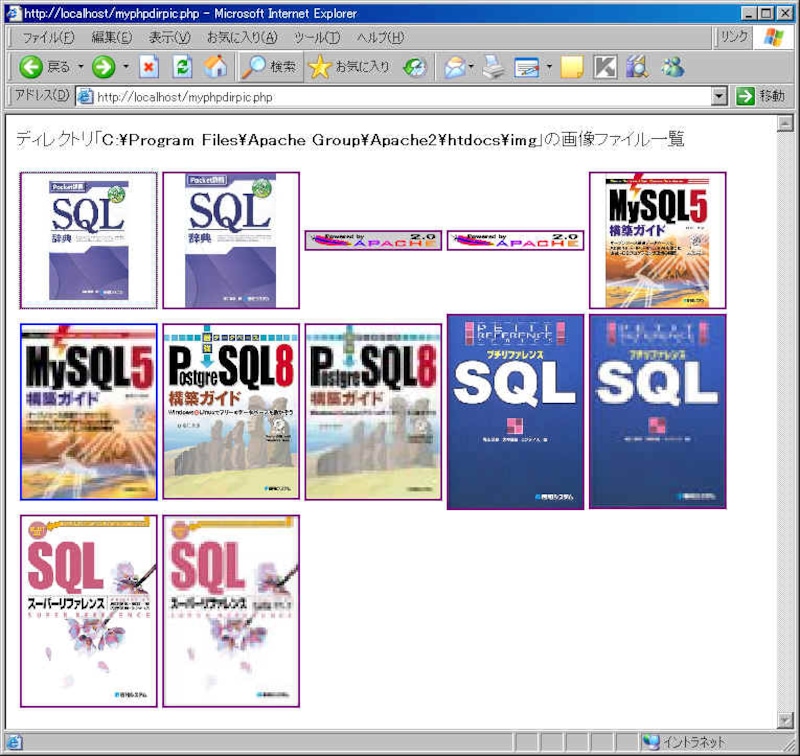Open the forward history dropdown arrow
This screenshot has height=756, width=800.
click(x=126, y=67)
